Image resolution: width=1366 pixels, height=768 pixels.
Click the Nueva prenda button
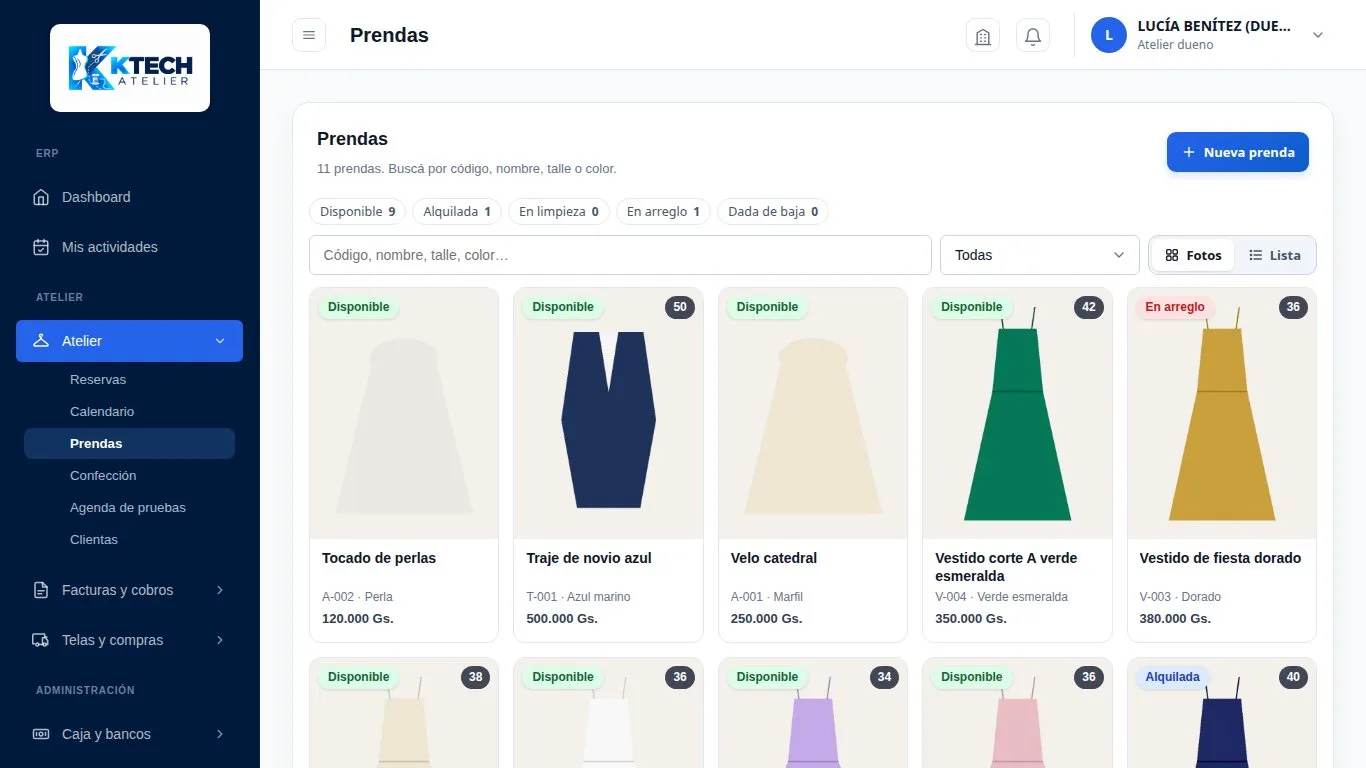[x=1238, y=152]
